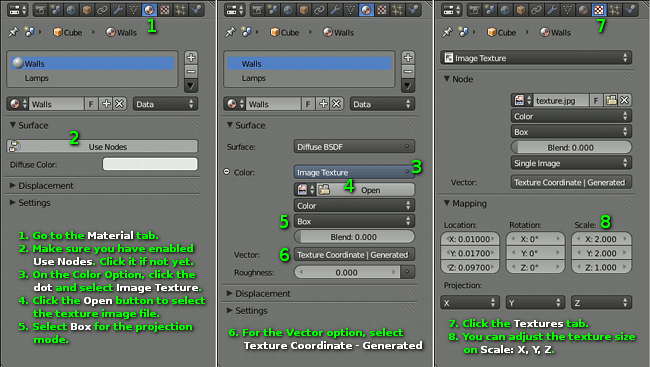Select the Lamps slot in the left panel

coord(92,78)
